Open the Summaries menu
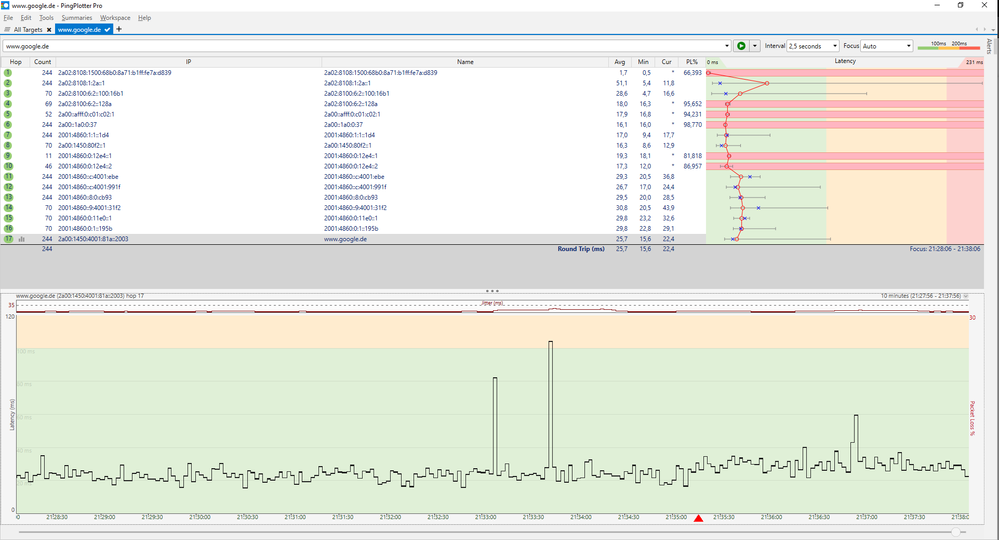Image resolution: width=999 pixels, height=540 pixels. (76, 18)
